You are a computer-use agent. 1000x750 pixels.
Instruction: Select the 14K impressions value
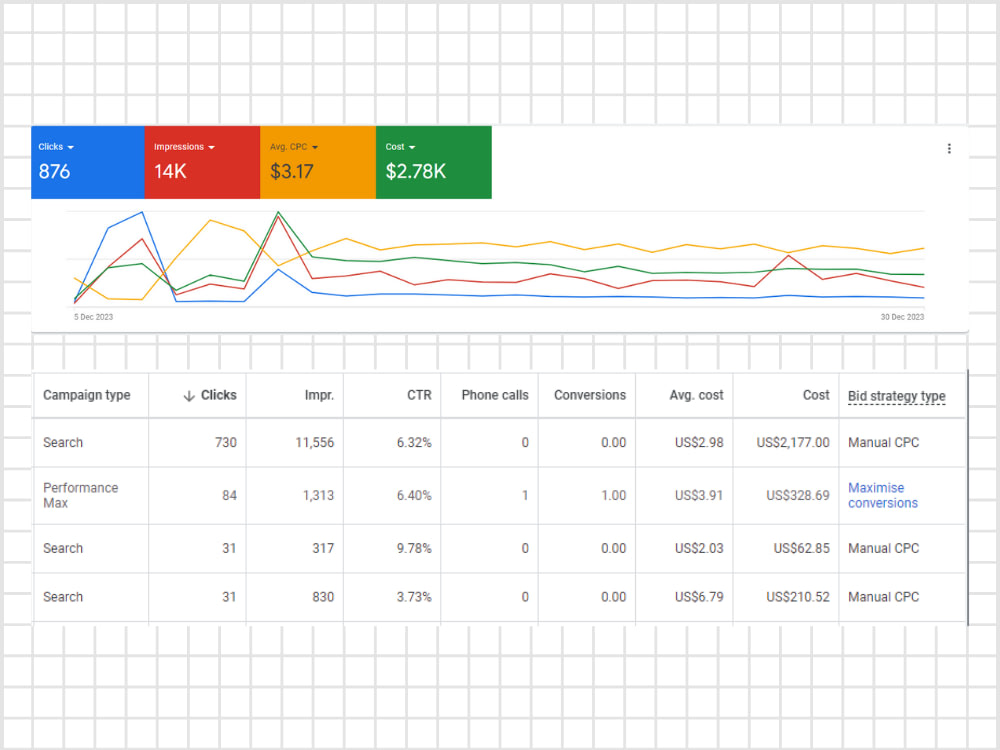(170, 172)
